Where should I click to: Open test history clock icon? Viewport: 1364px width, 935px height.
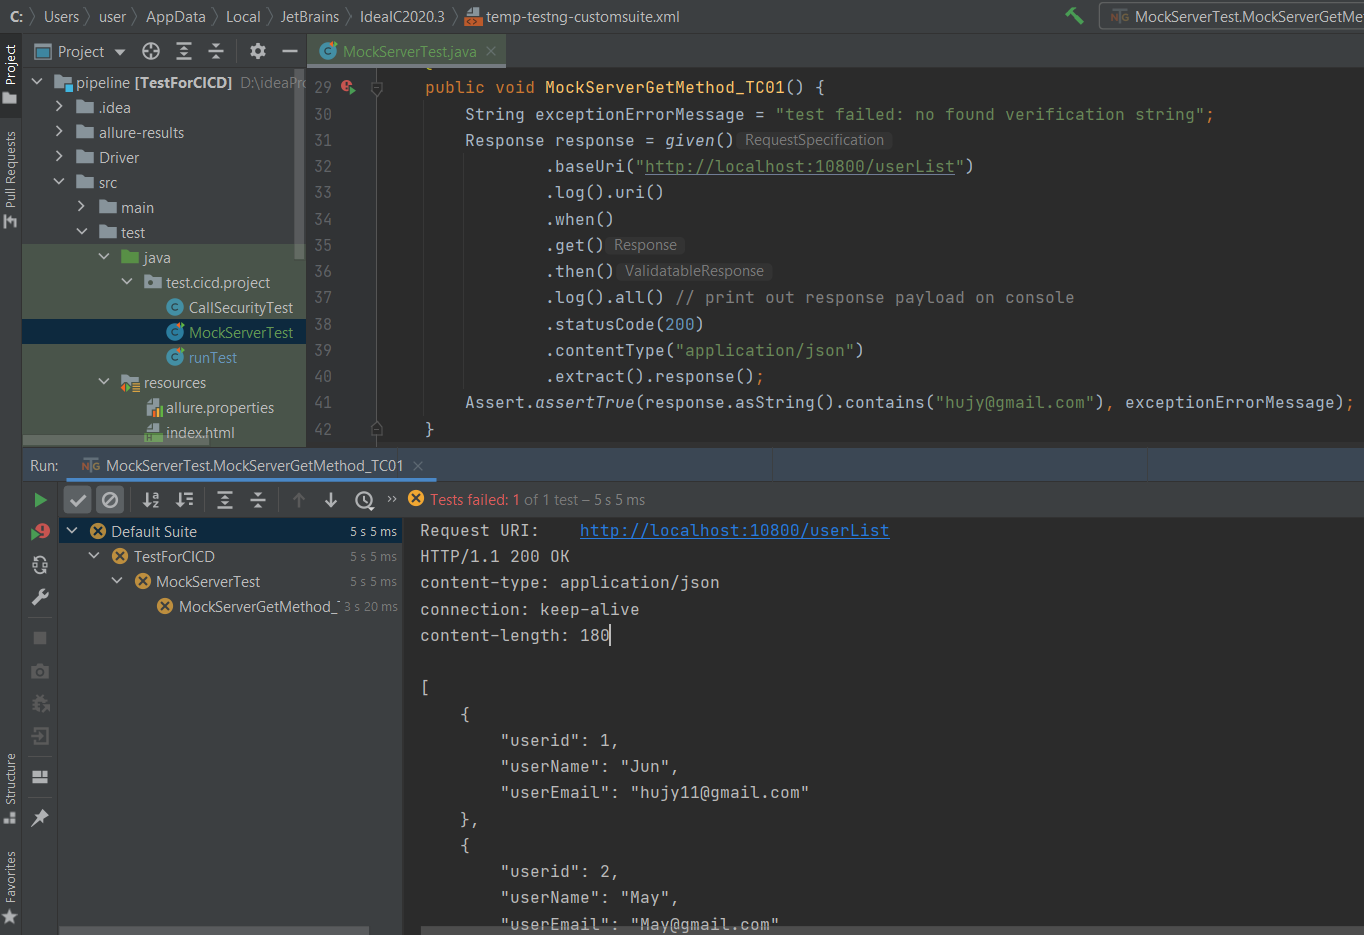(x=364, y=500)
